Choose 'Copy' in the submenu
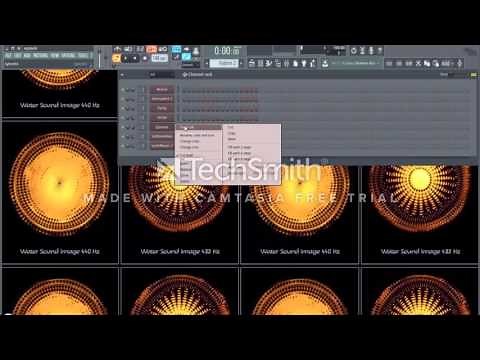 tap(232, 133)
